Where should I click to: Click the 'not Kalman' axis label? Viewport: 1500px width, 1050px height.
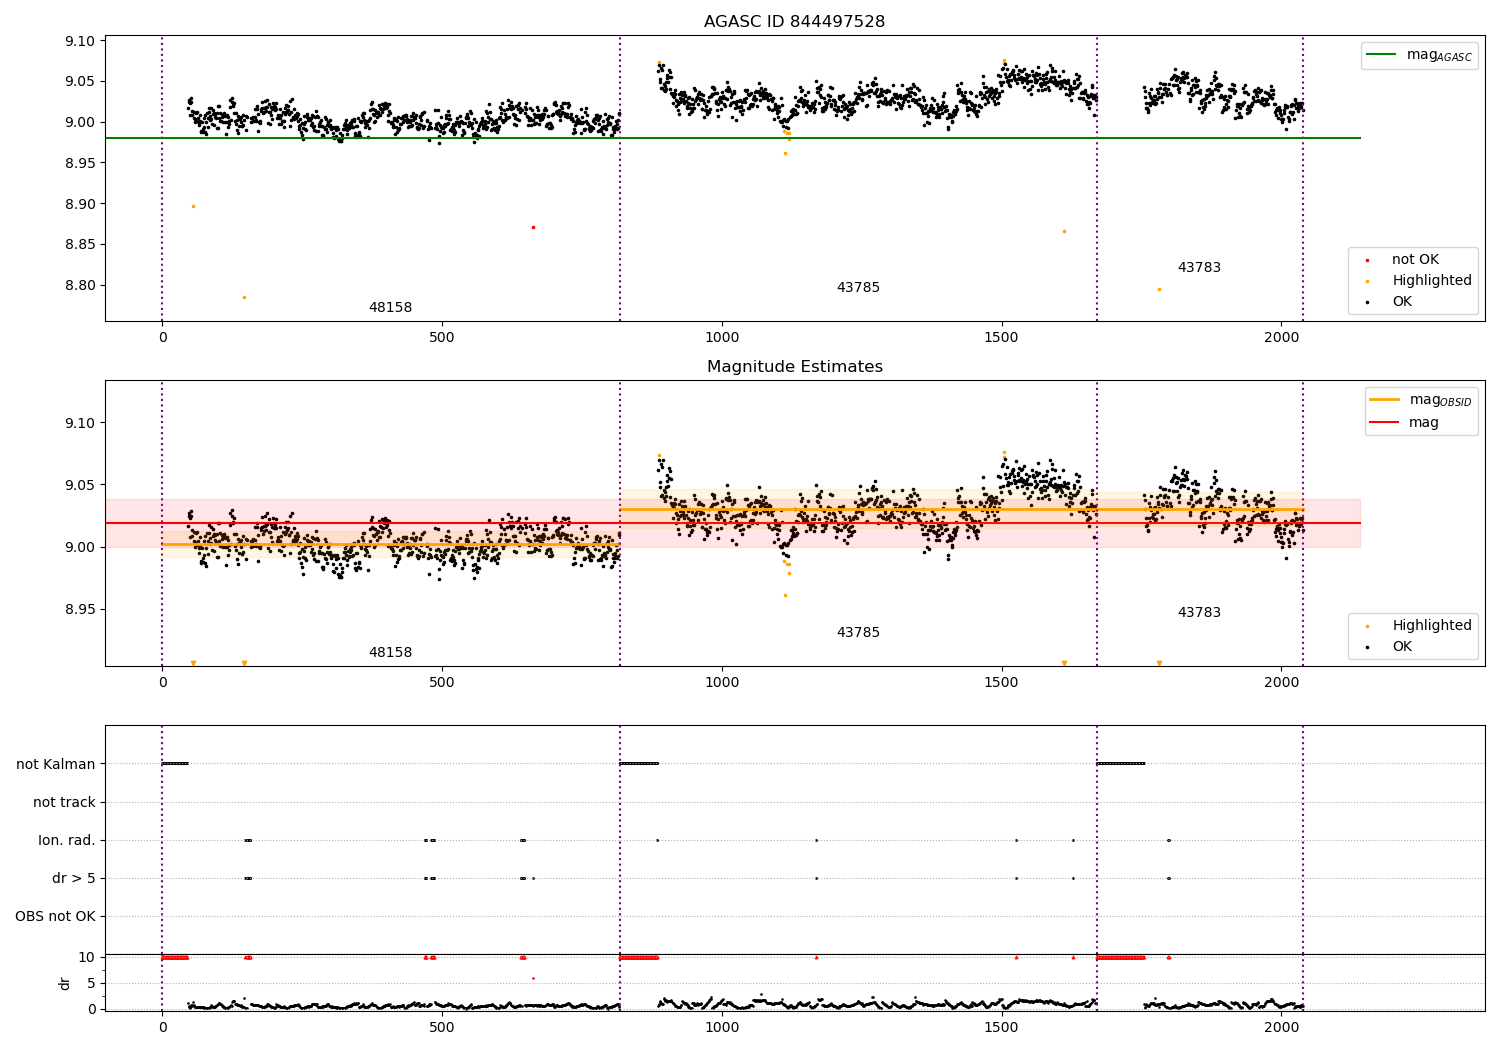click(56, 765)
